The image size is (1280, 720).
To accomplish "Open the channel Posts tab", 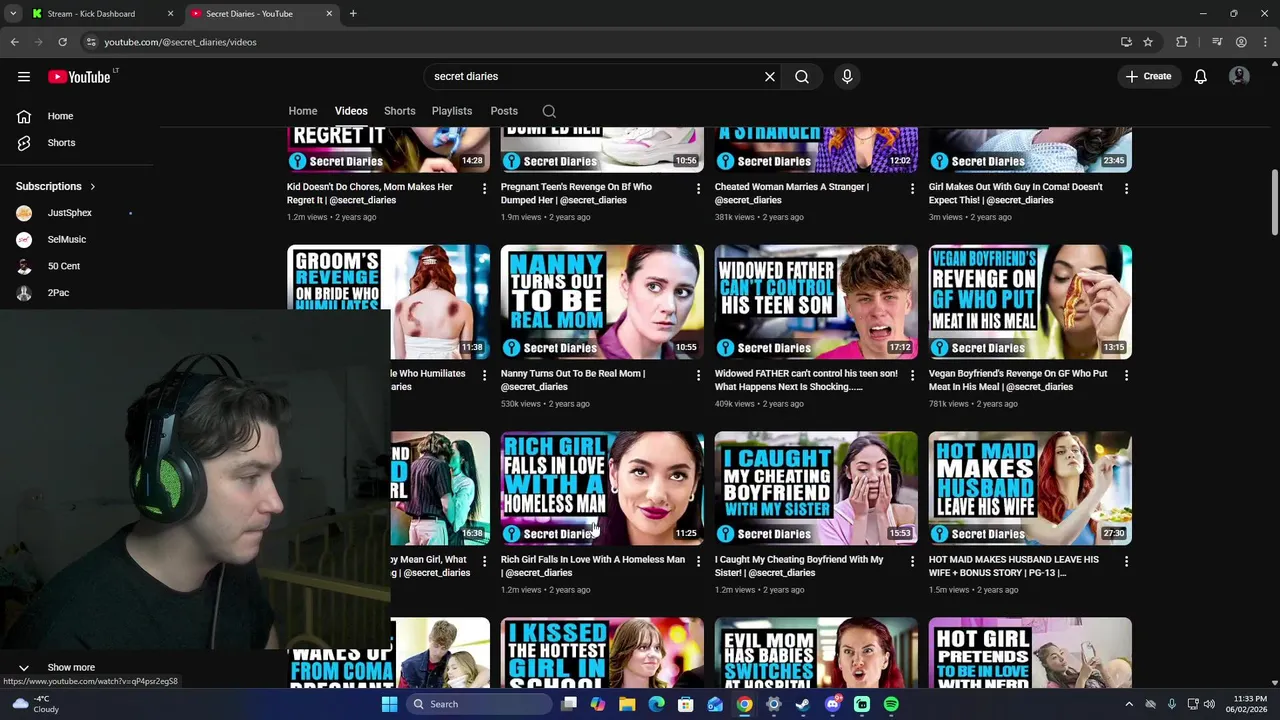I will [504, 111].
